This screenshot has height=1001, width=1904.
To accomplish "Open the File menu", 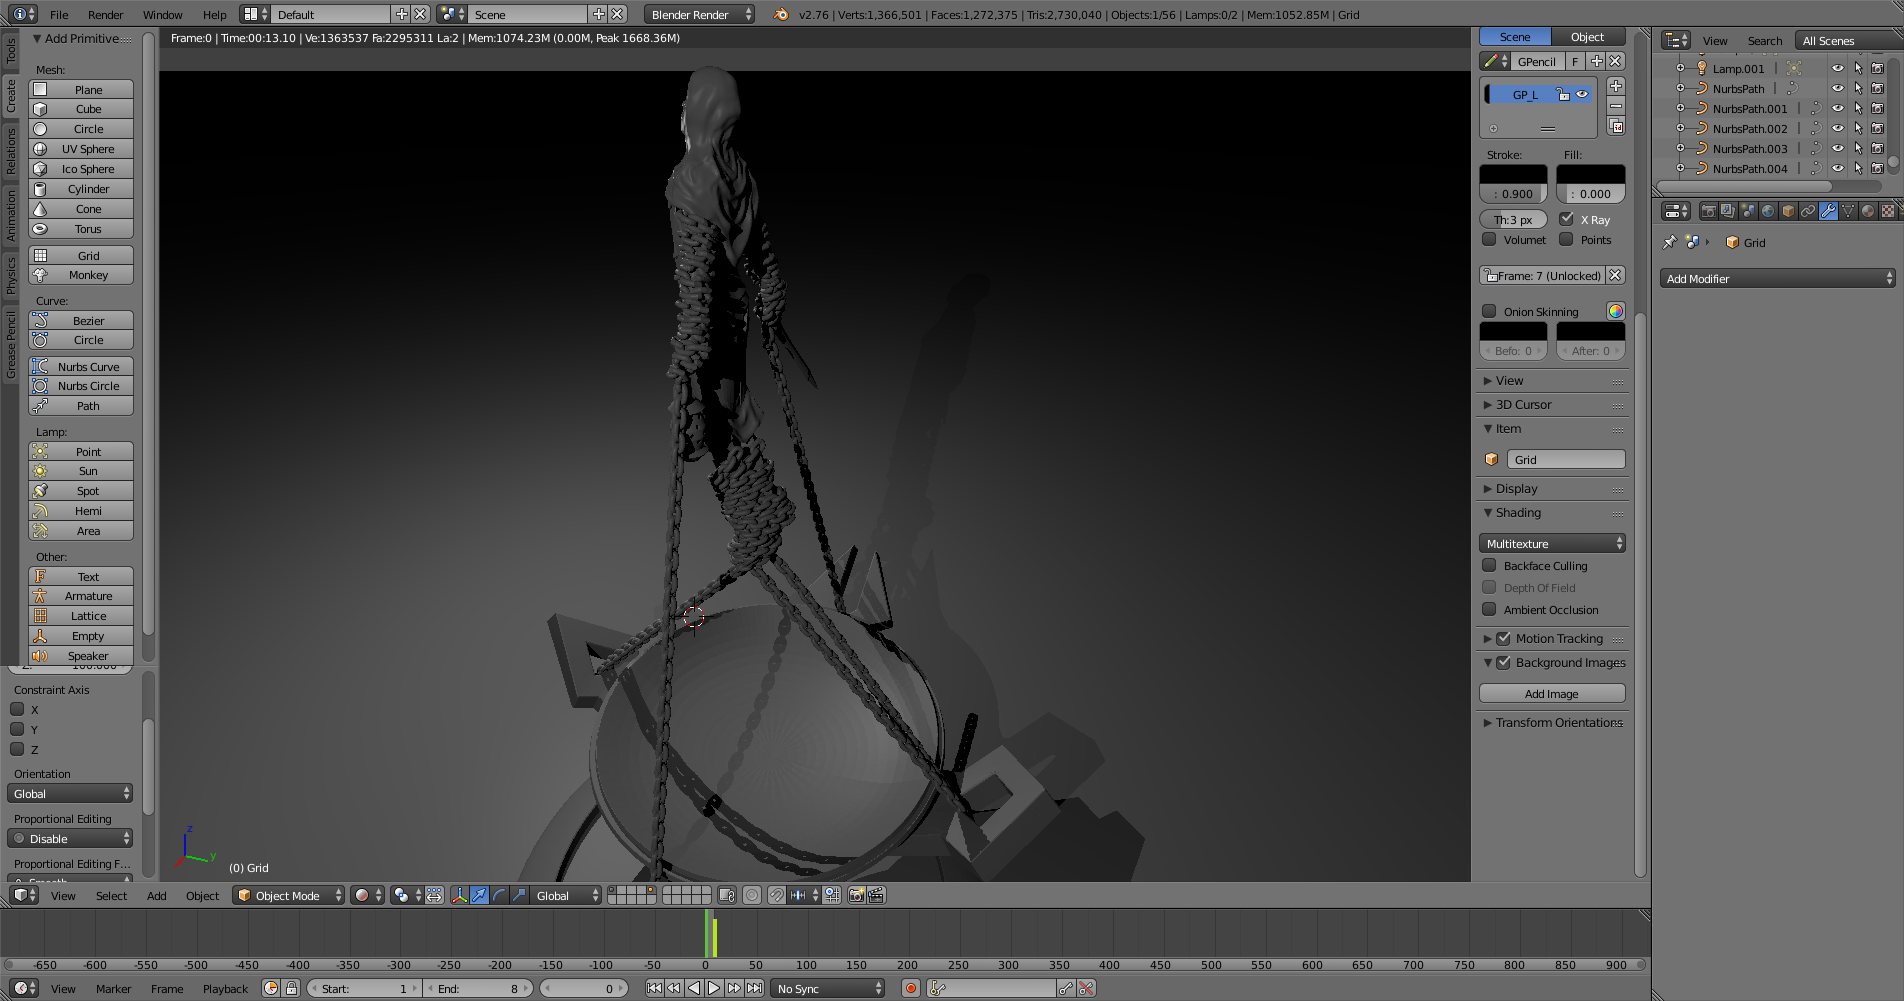I will [59, 14].
